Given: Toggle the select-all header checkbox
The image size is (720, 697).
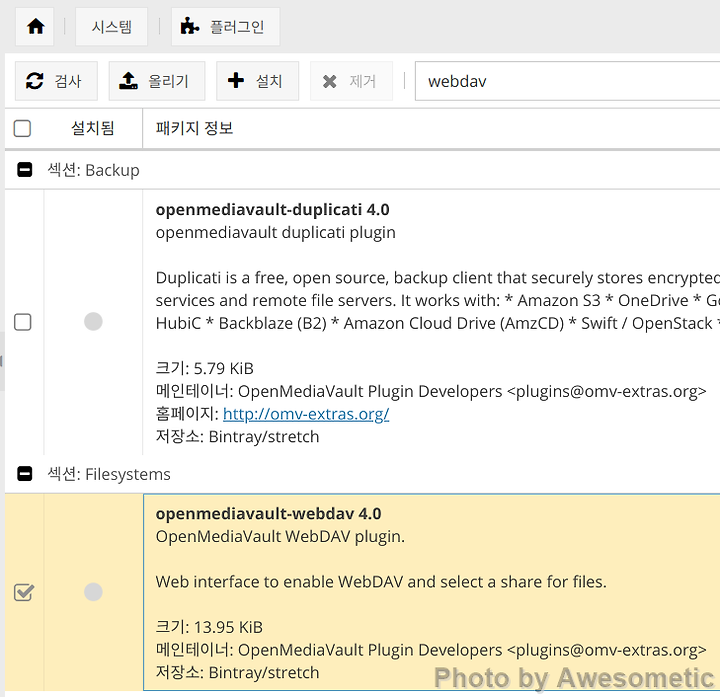Looking at the screenshot, I should coord(22,128).
